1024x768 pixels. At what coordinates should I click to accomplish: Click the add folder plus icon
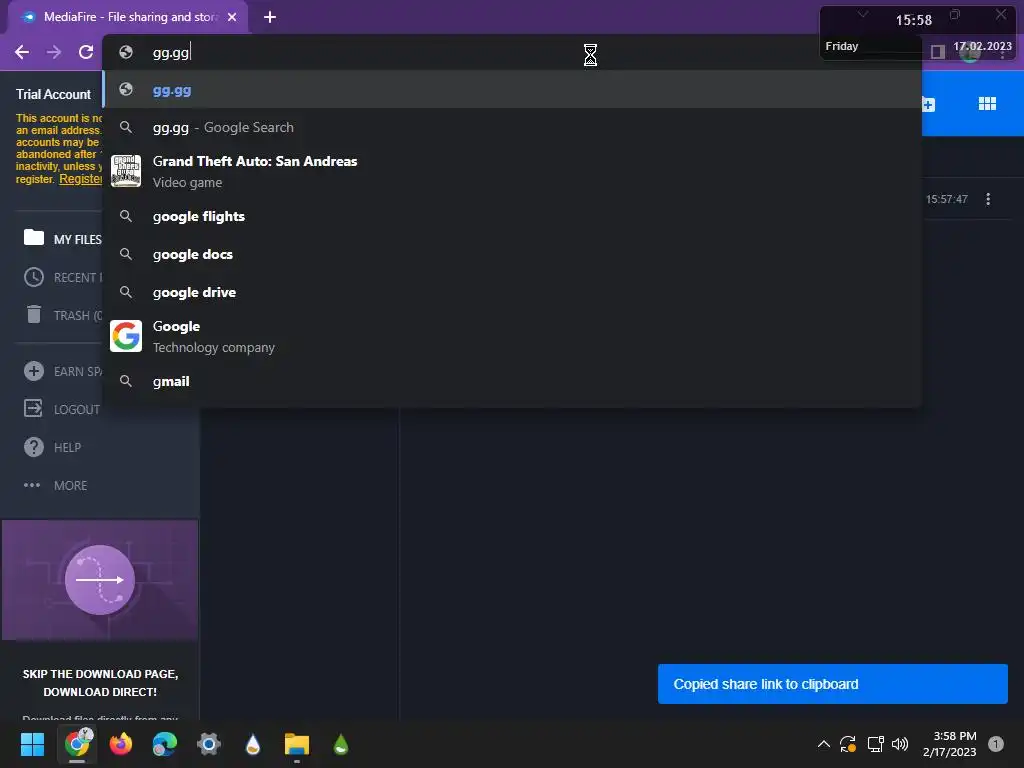(928, 104)
